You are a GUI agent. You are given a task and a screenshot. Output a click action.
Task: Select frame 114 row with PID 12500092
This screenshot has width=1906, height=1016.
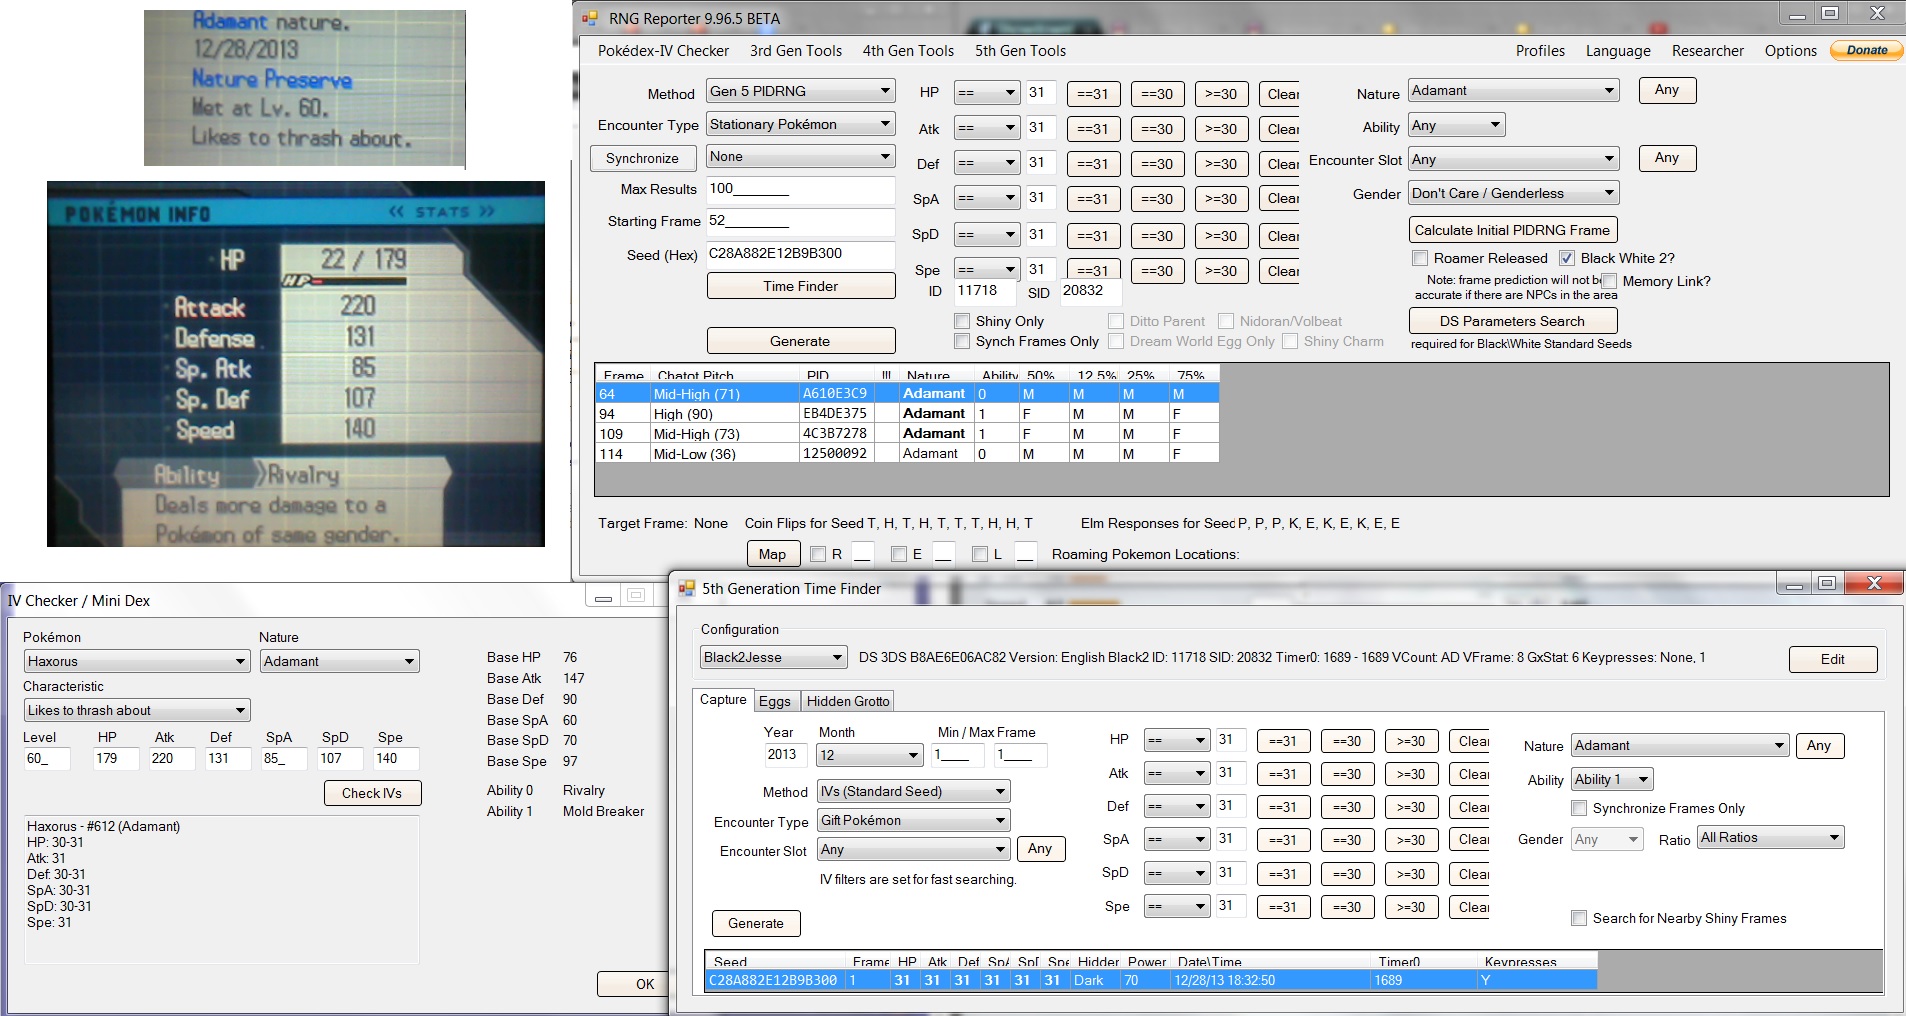tap(907, 454)
